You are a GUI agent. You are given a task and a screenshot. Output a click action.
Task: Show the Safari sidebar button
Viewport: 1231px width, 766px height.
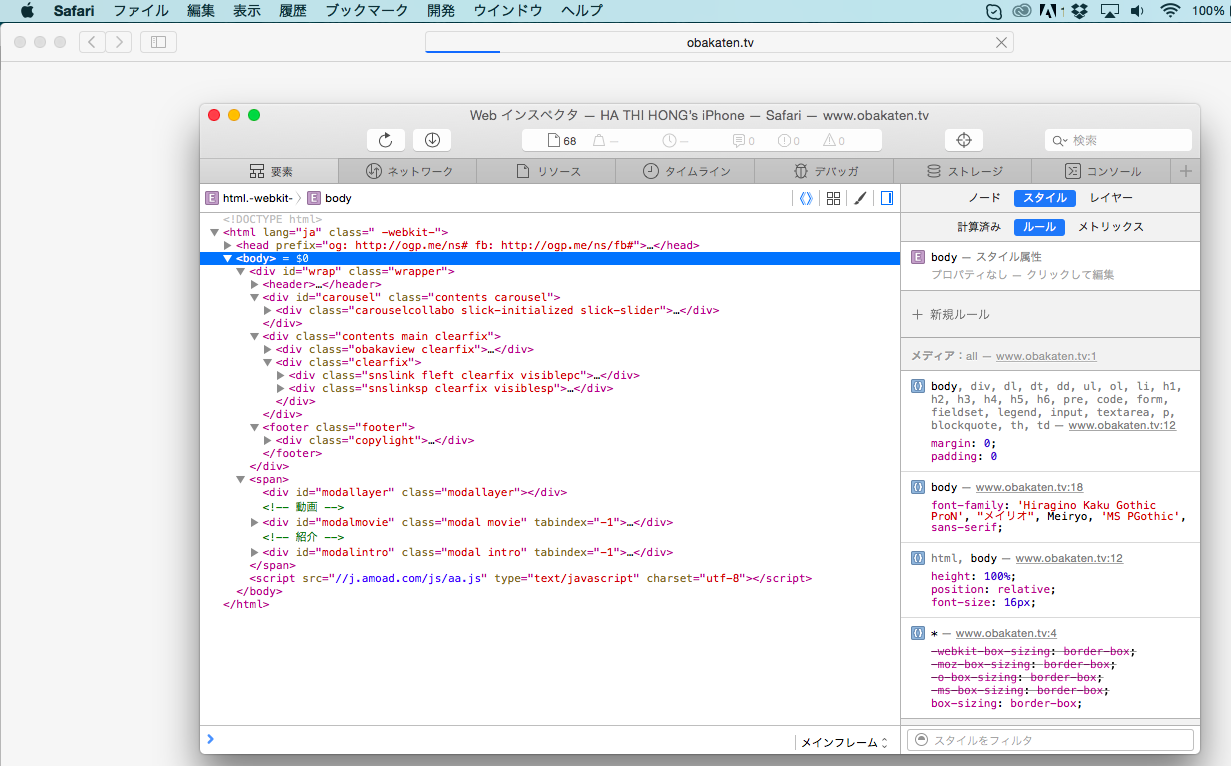click(x=158, y=42)
